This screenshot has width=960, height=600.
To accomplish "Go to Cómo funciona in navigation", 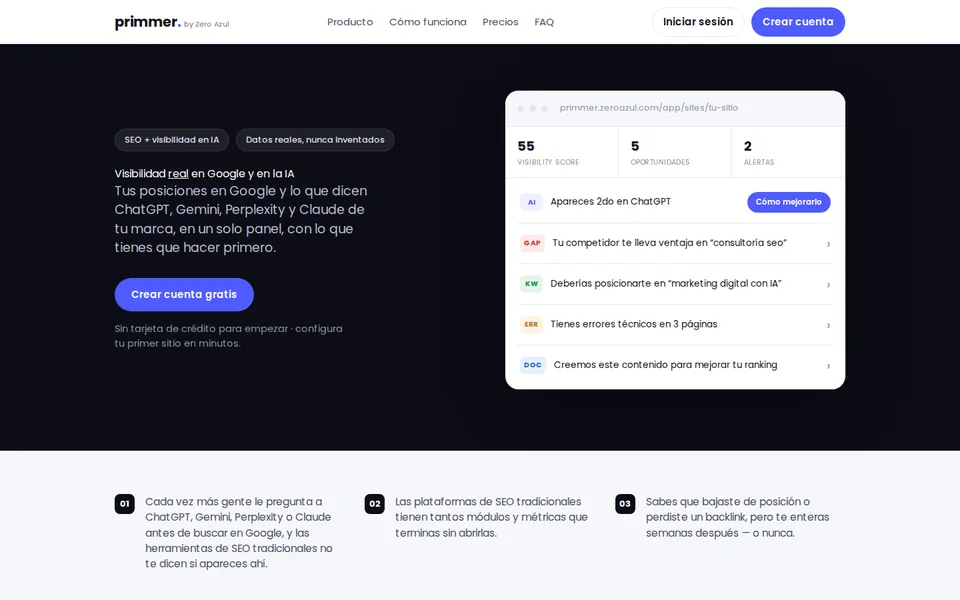I will 427,22.
